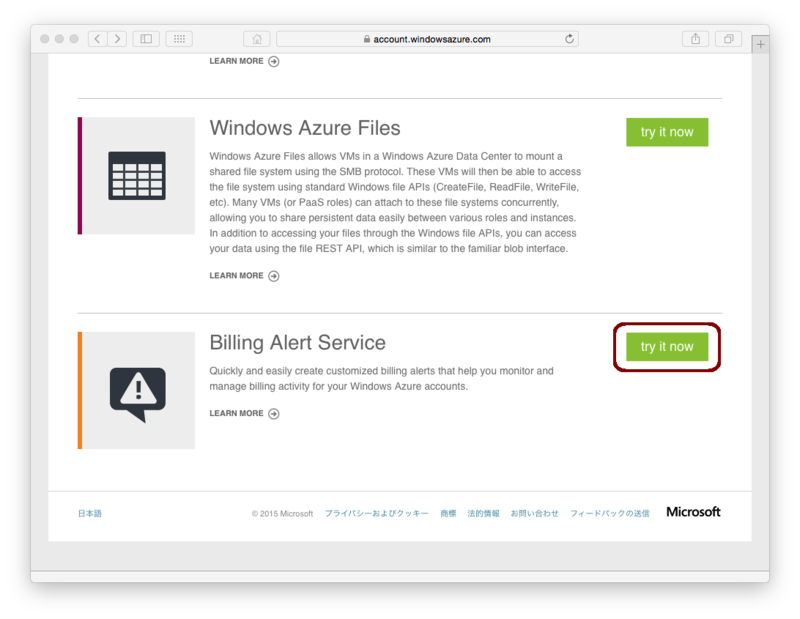Open the フィードバックの送信 footer link
800x619 pixels.
610,513
